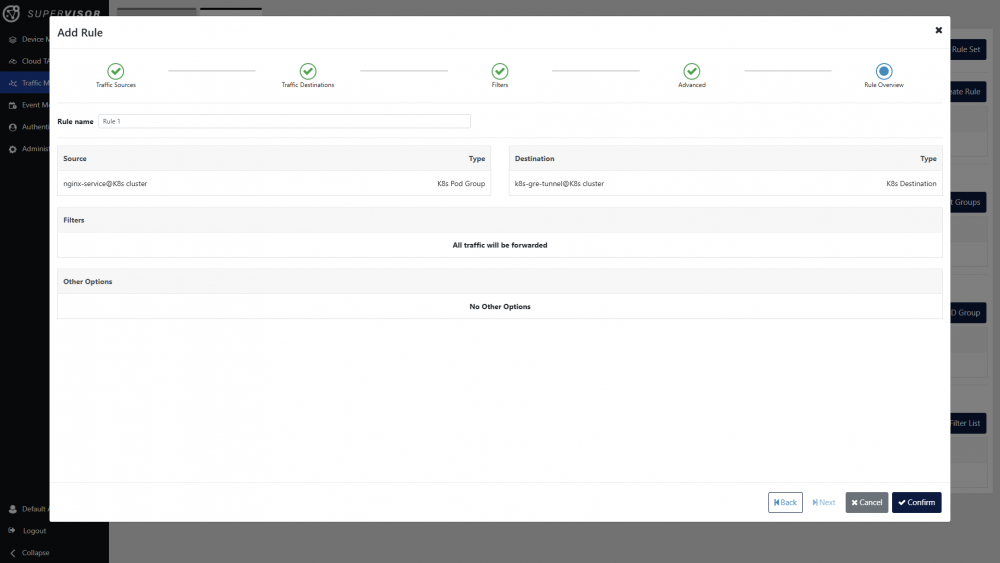This screenshot has width=1000, height=563.
Task: Go to the Traffic Destinations step circle
Action: [x=308, y=71]
